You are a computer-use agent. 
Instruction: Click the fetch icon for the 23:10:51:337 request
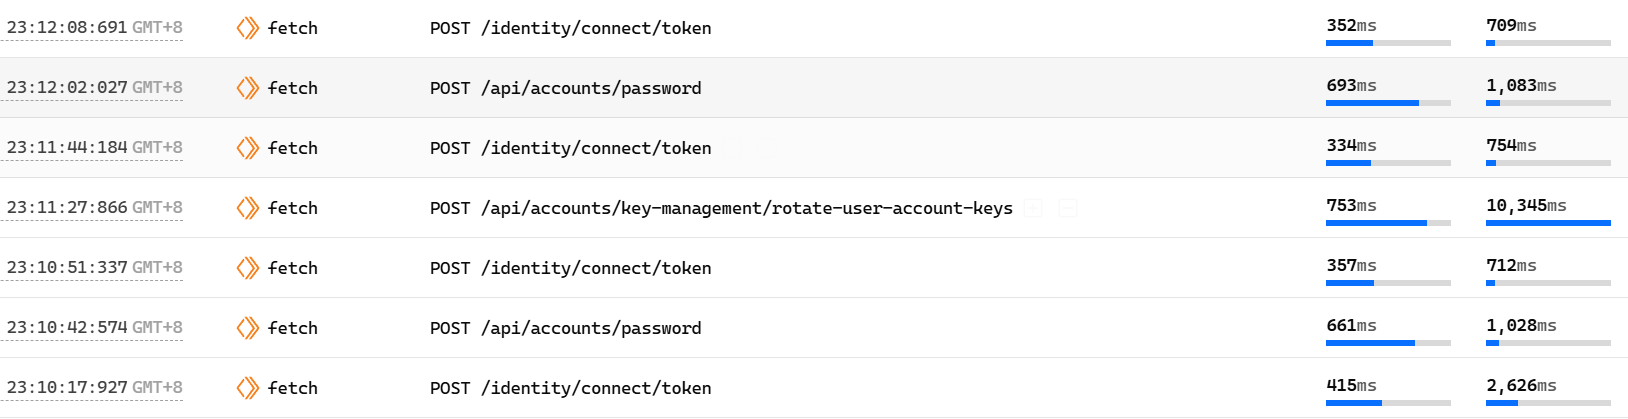coord(247,268)
